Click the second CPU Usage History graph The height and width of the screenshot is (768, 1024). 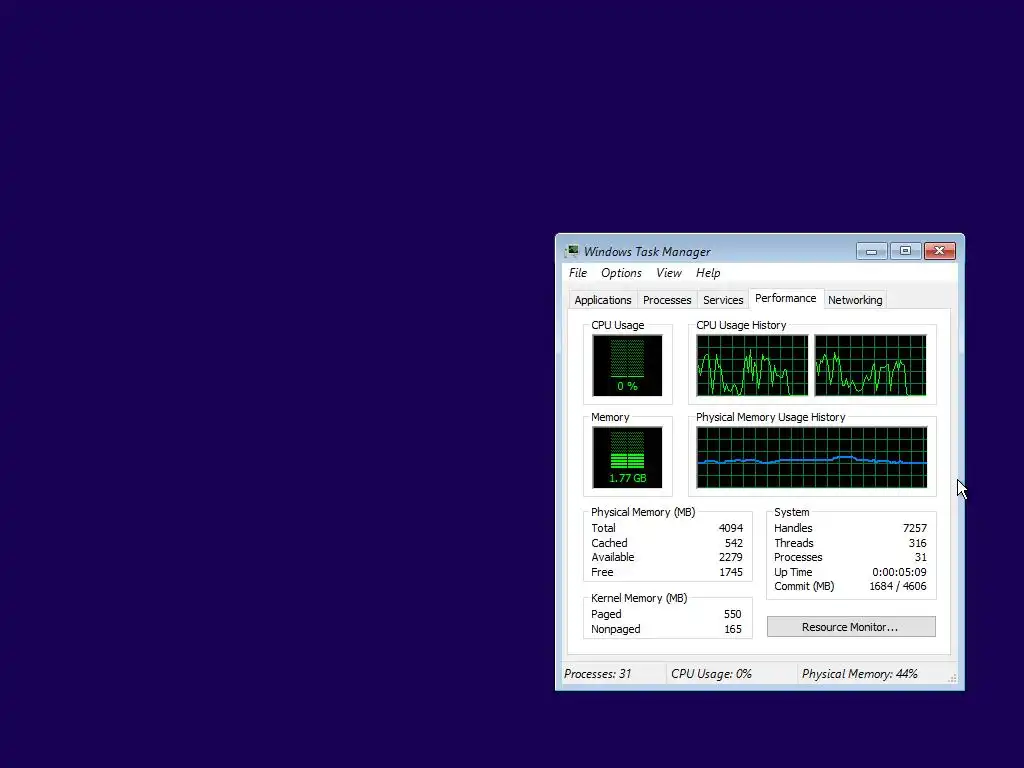871,366
